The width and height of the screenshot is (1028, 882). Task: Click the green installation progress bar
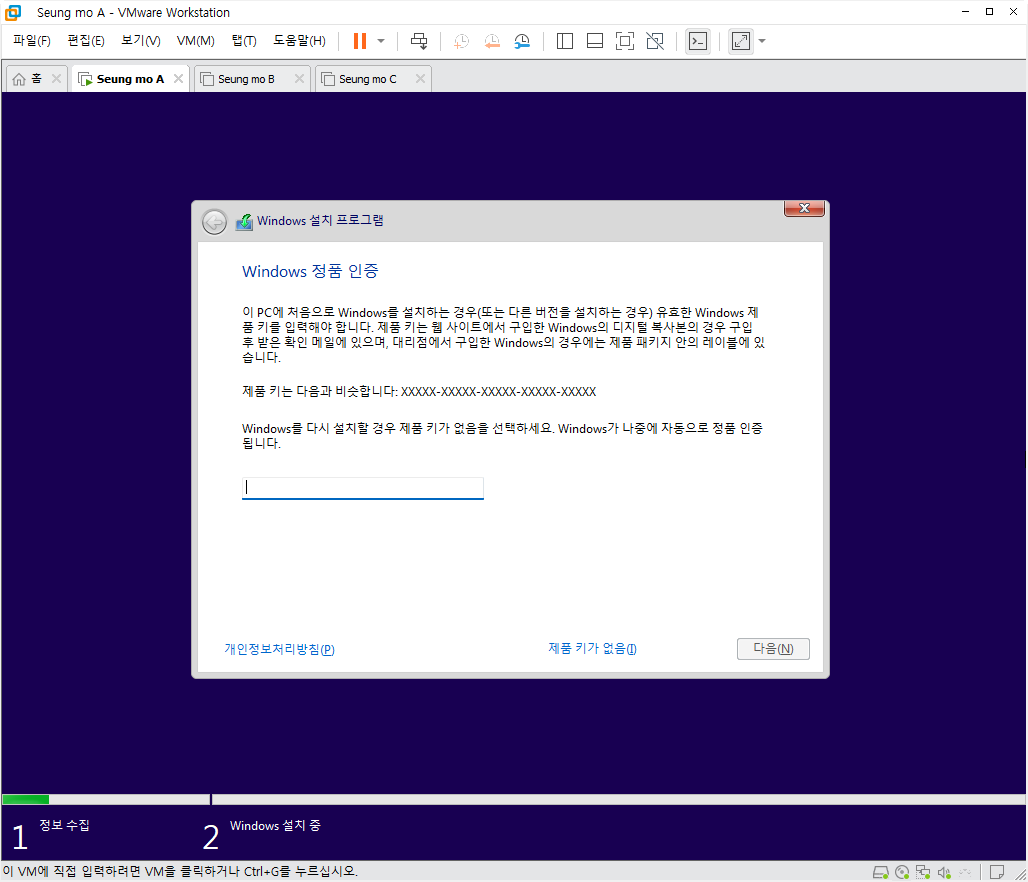pos(26,799)
